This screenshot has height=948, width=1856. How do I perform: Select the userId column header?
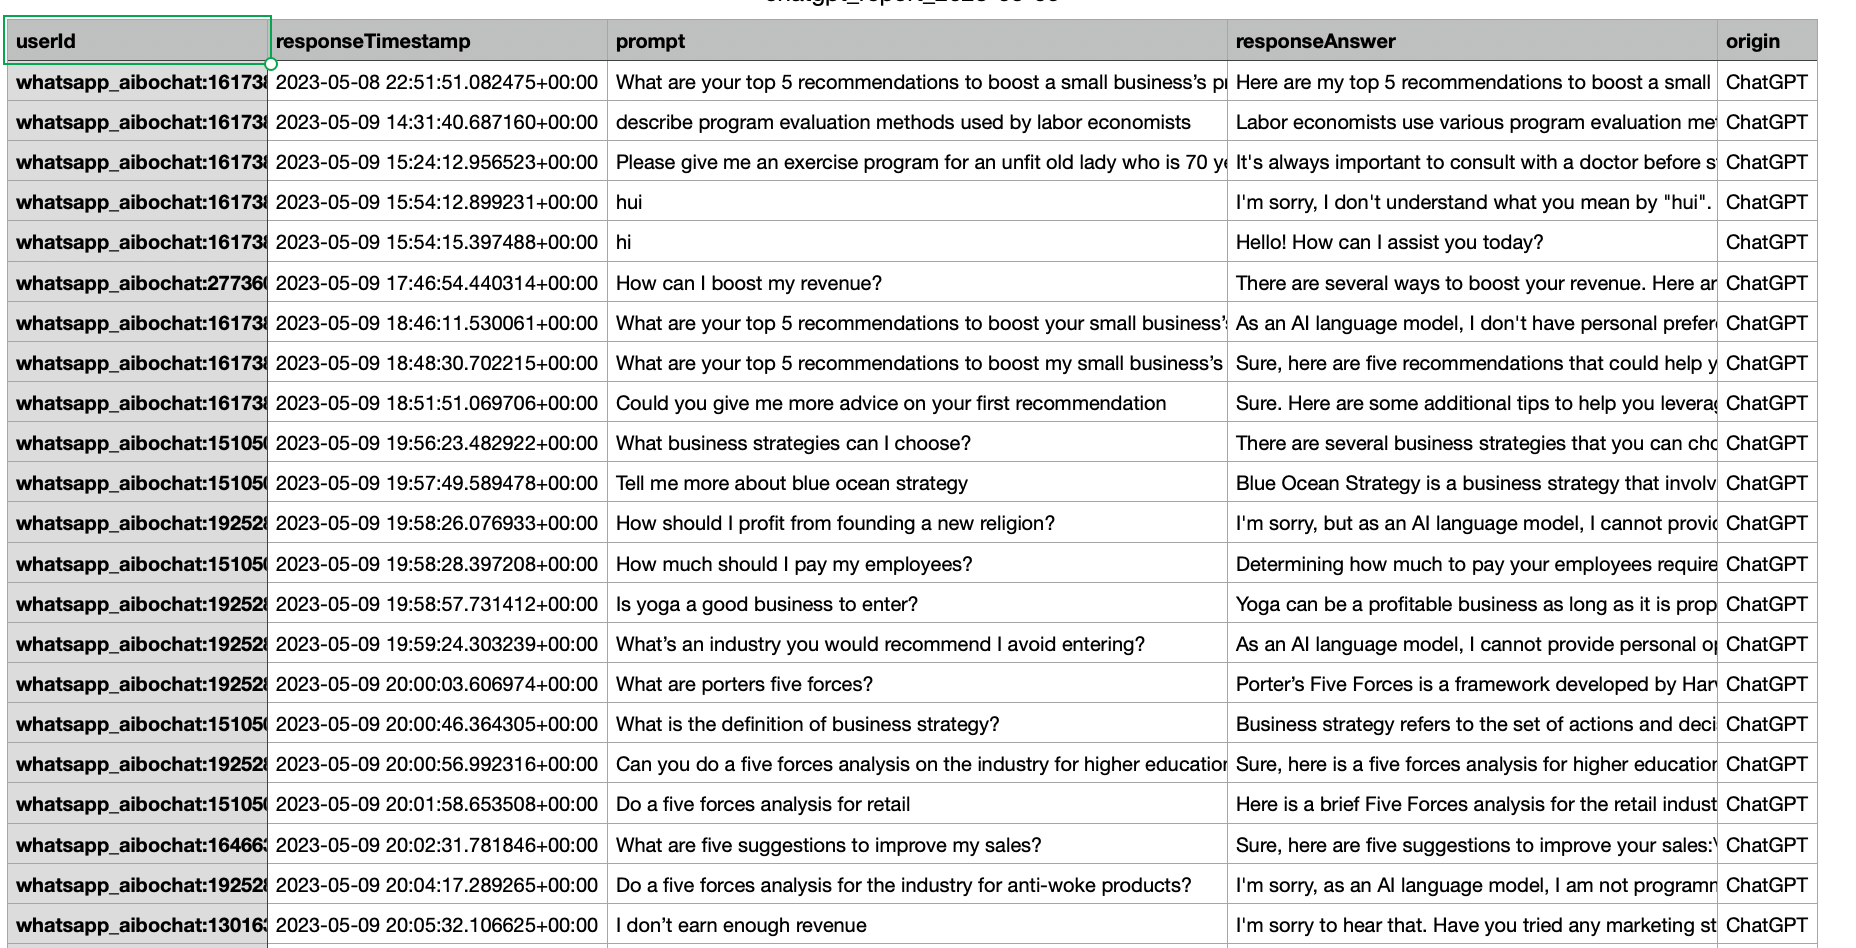[x=137, y=41]
